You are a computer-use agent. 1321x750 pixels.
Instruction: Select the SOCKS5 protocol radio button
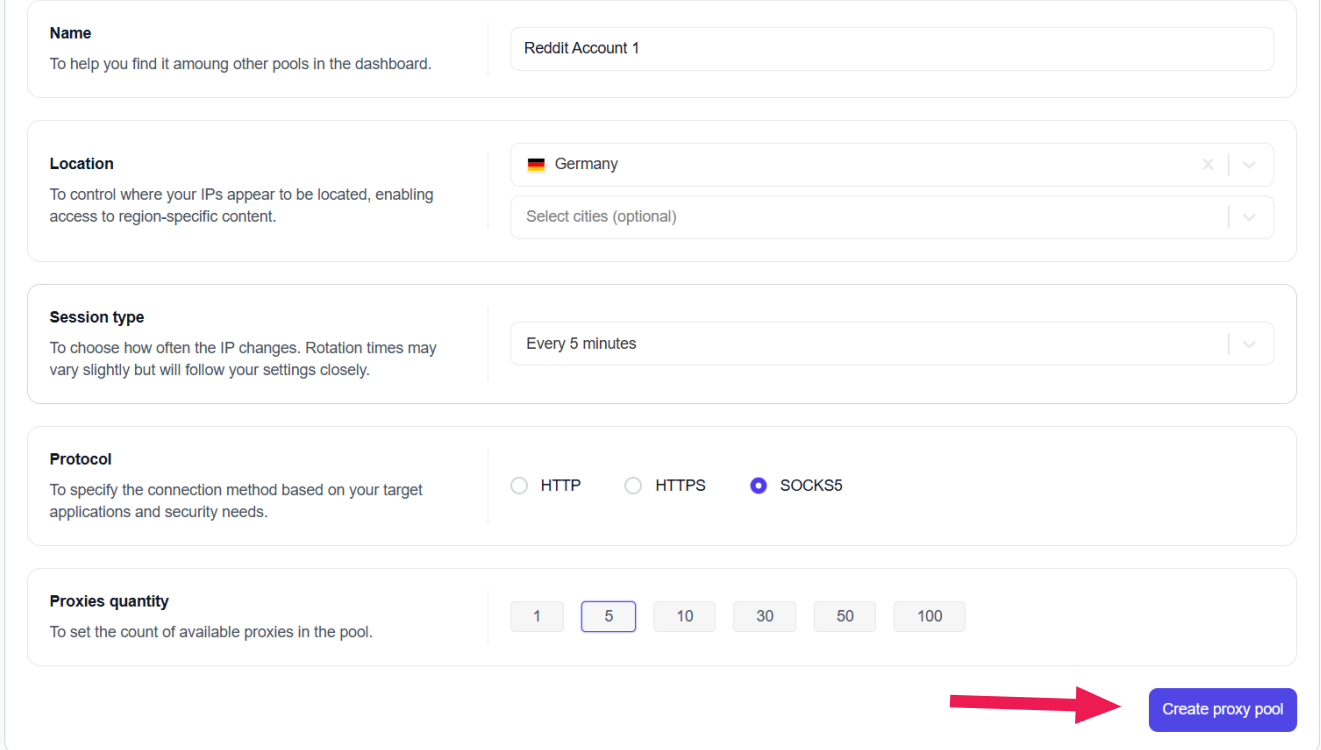758,486
